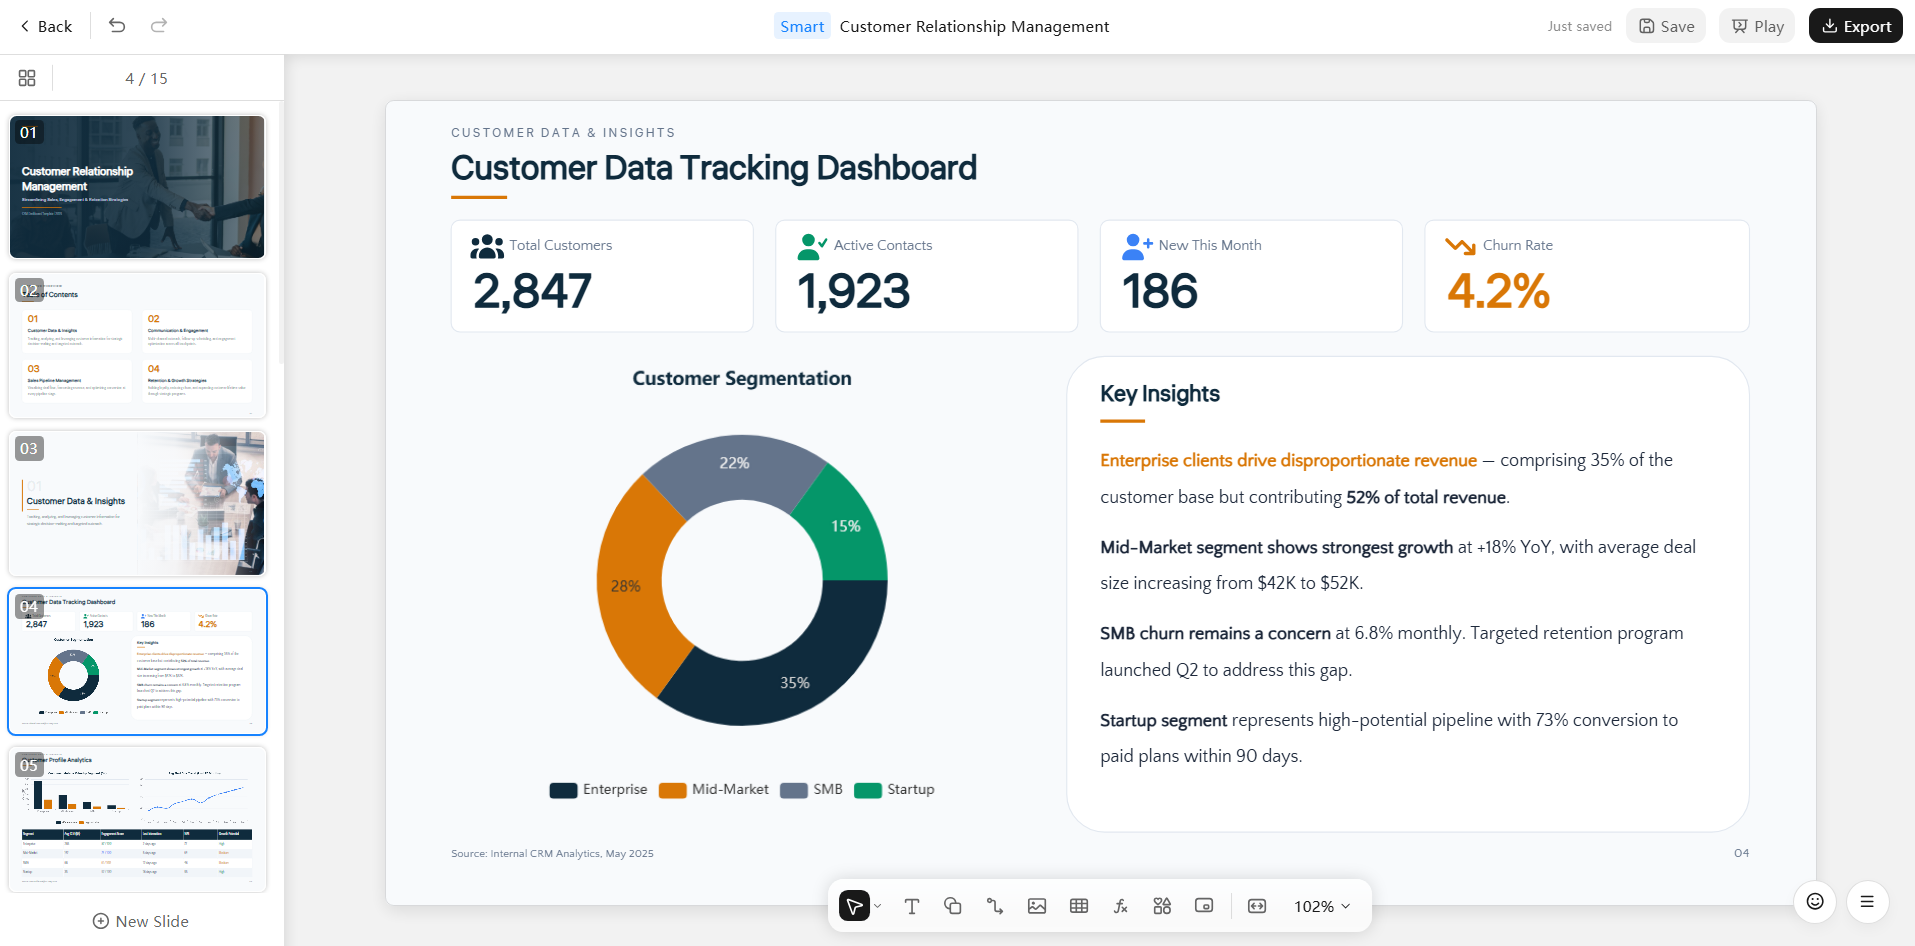Select slide 05 thumbnail
This screenshot has width=1915, height=946.
coord(138,819)
